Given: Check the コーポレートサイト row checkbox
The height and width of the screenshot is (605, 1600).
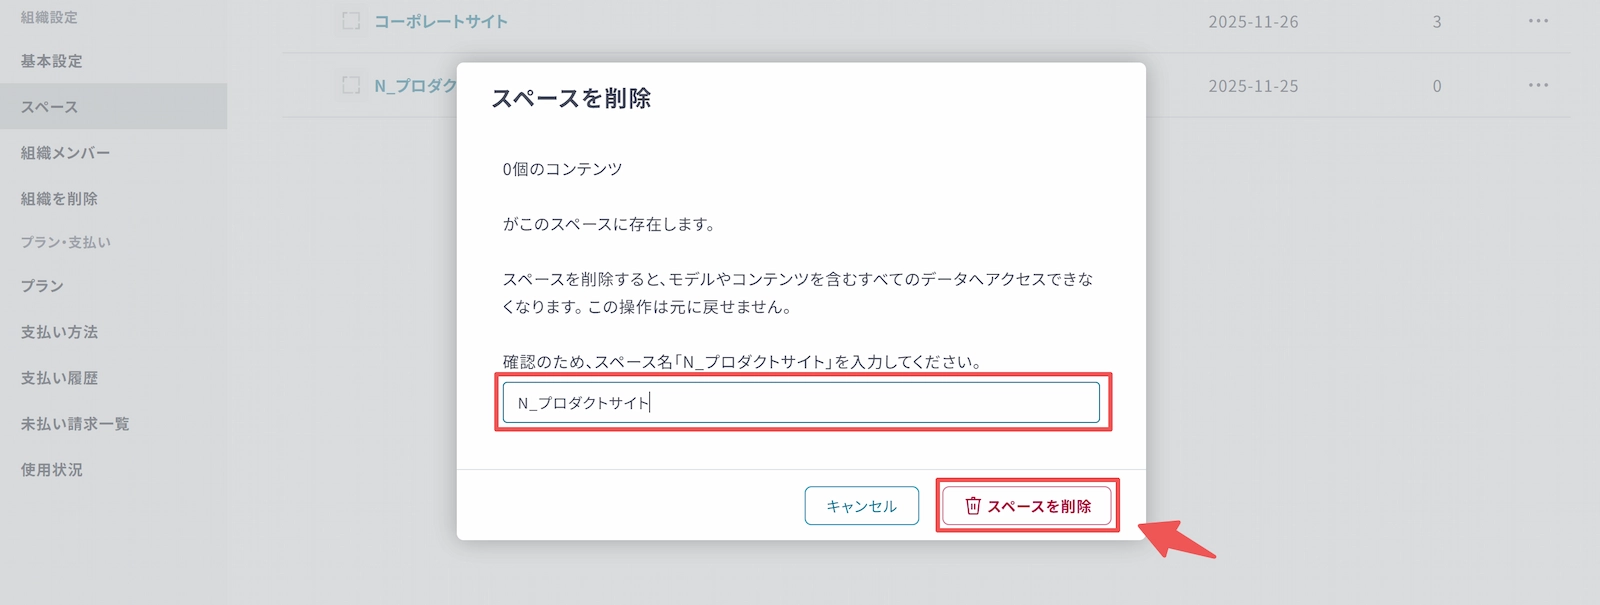Looking at the screenshot, I should [351, 21].
